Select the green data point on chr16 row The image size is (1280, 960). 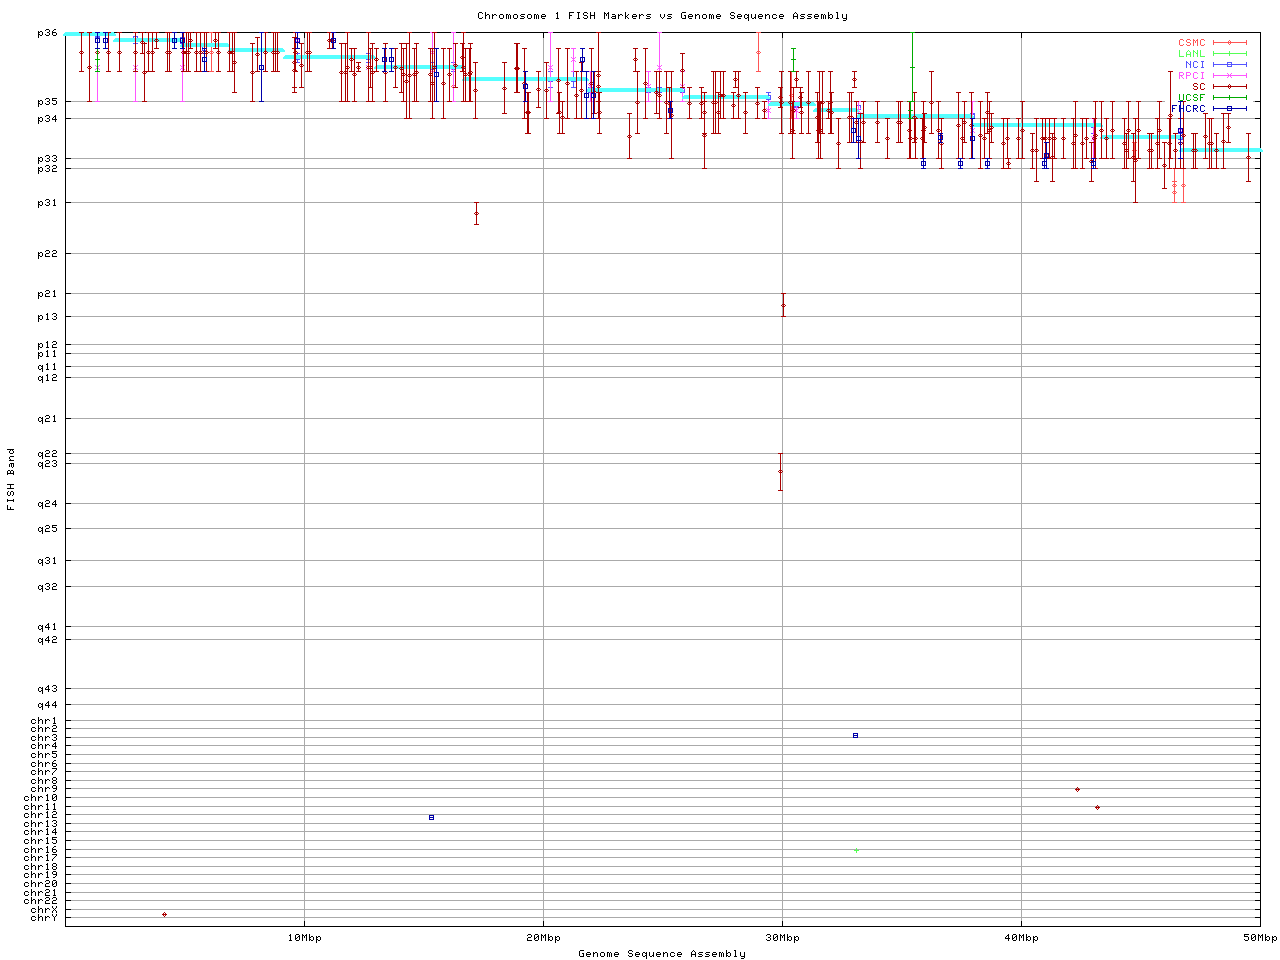856,850
